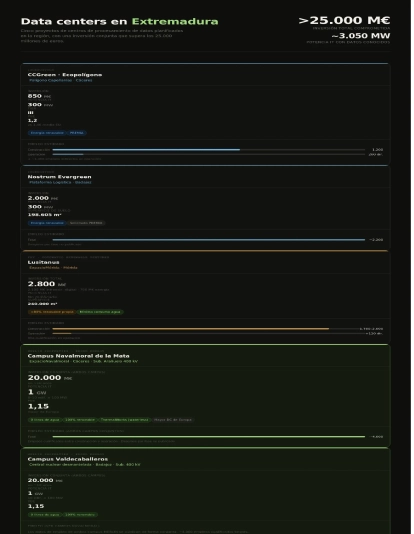Click the 'CCGreen · Ecopolígono' card title
Screen dimensions: 414x534
tap(65, 75)
